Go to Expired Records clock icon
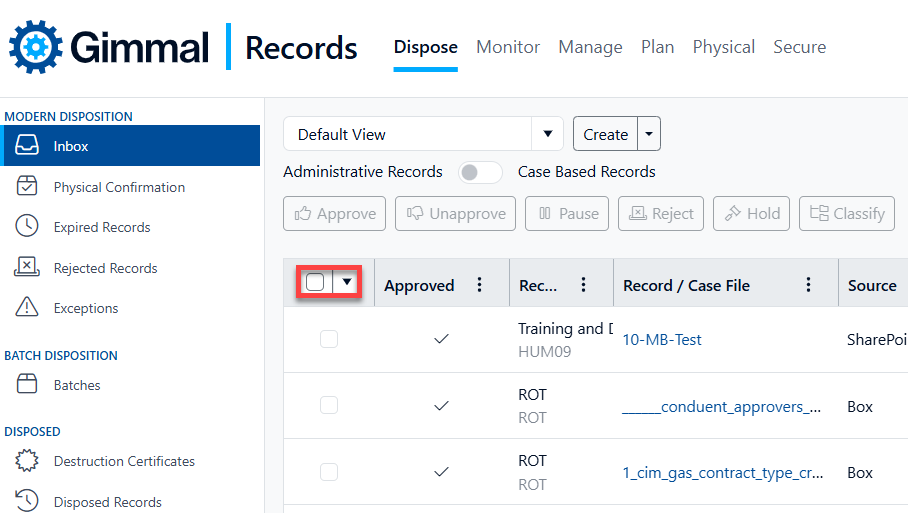 (27, 227)
